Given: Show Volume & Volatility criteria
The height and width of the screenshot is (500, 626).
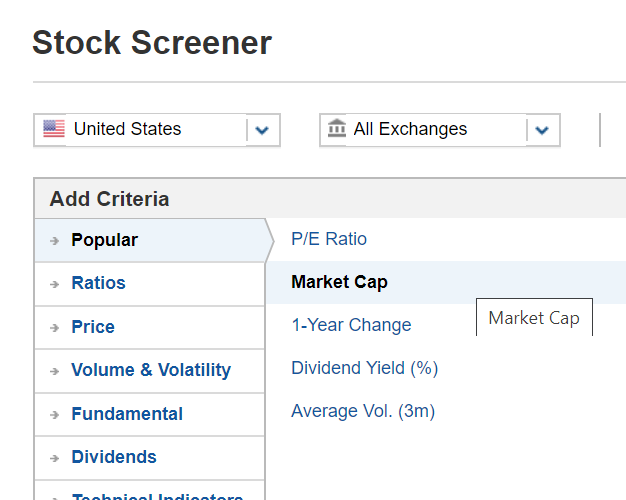Looking at the screenshot, I should (151, 370).
